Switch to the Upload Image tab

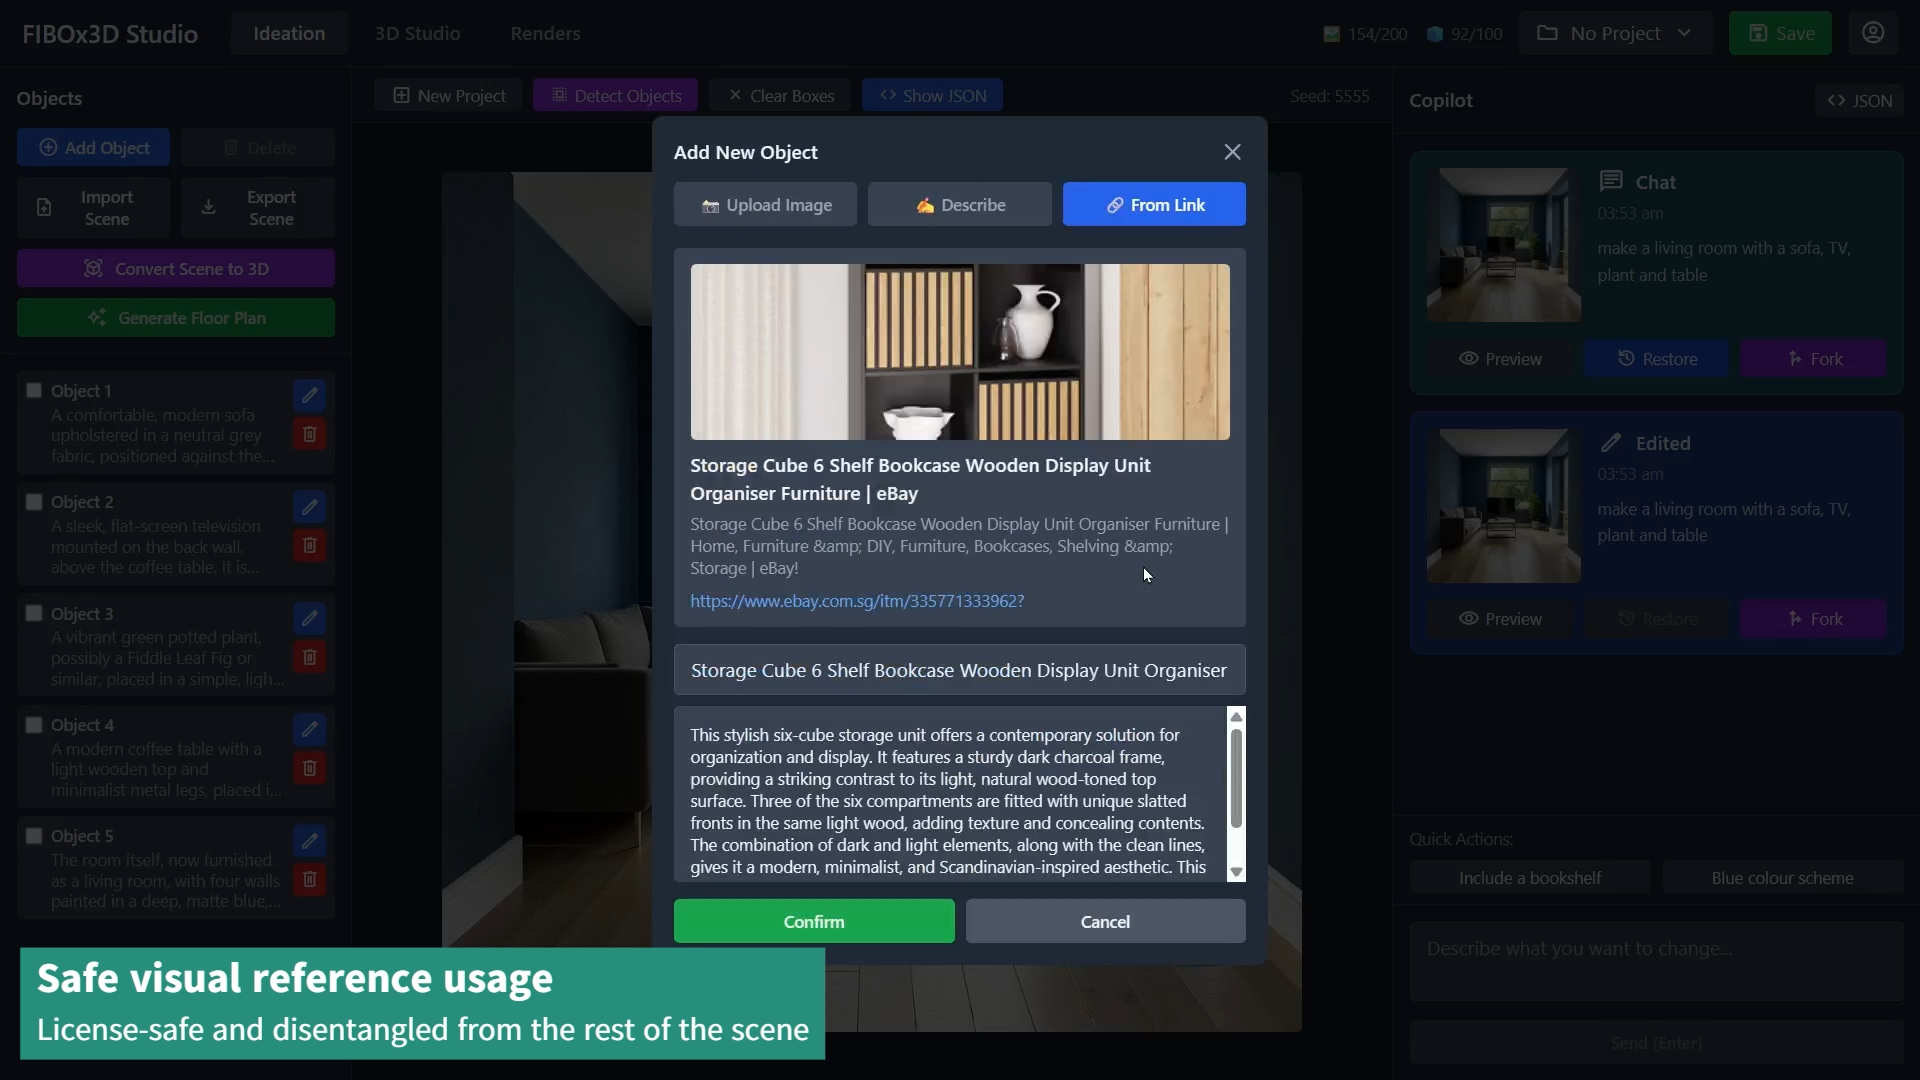(x=765, y=205)
